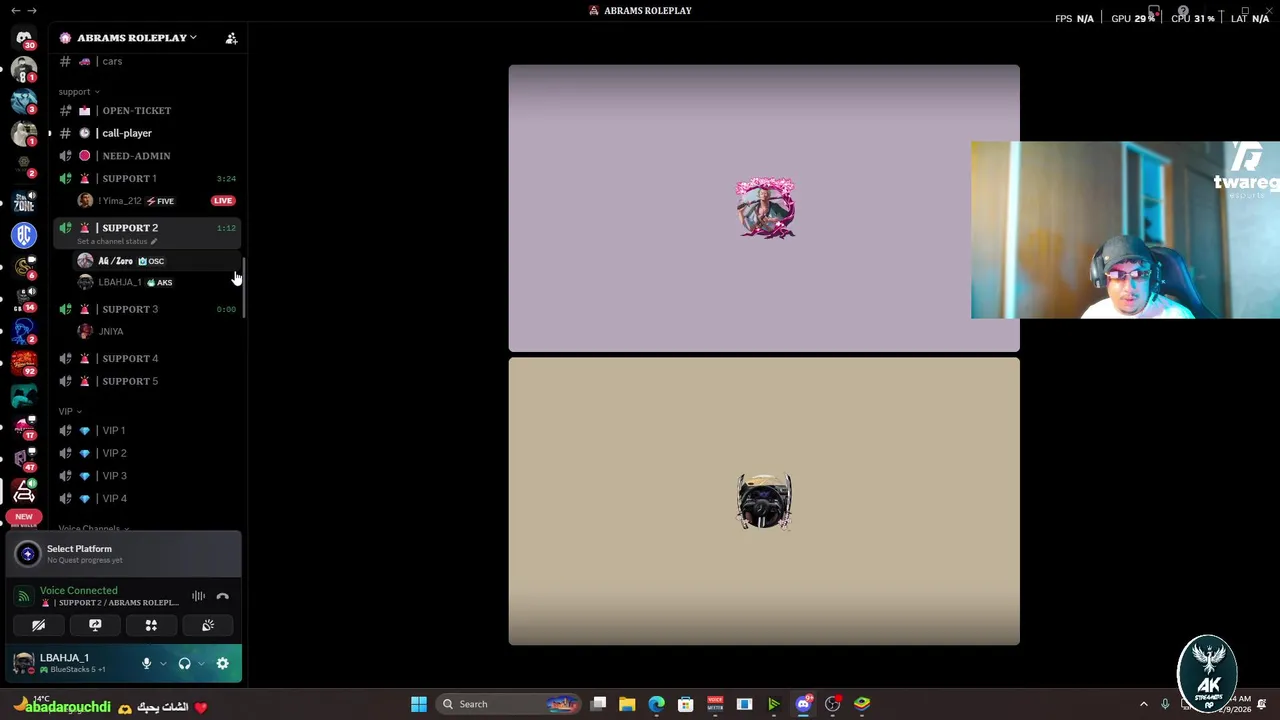
Task: Click Select Platform quest prompt
Action: [123, 553]
